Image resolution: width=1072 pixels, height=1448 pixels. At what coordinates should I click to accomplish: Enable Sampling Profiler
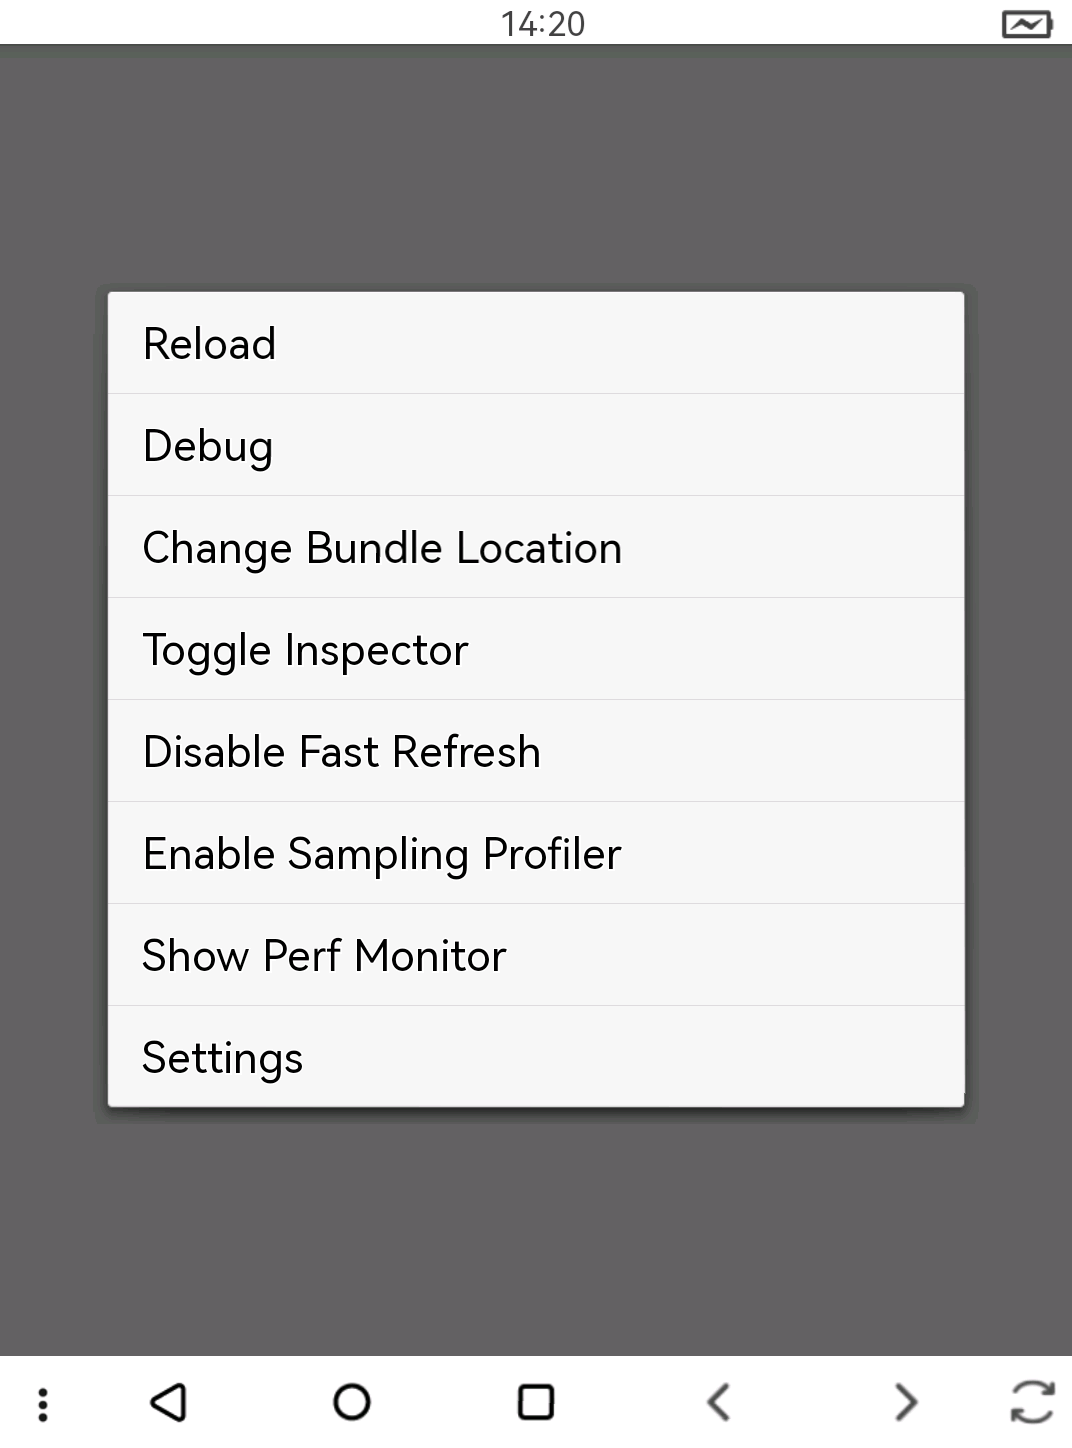pyautogui.click(x=536, y=854)
